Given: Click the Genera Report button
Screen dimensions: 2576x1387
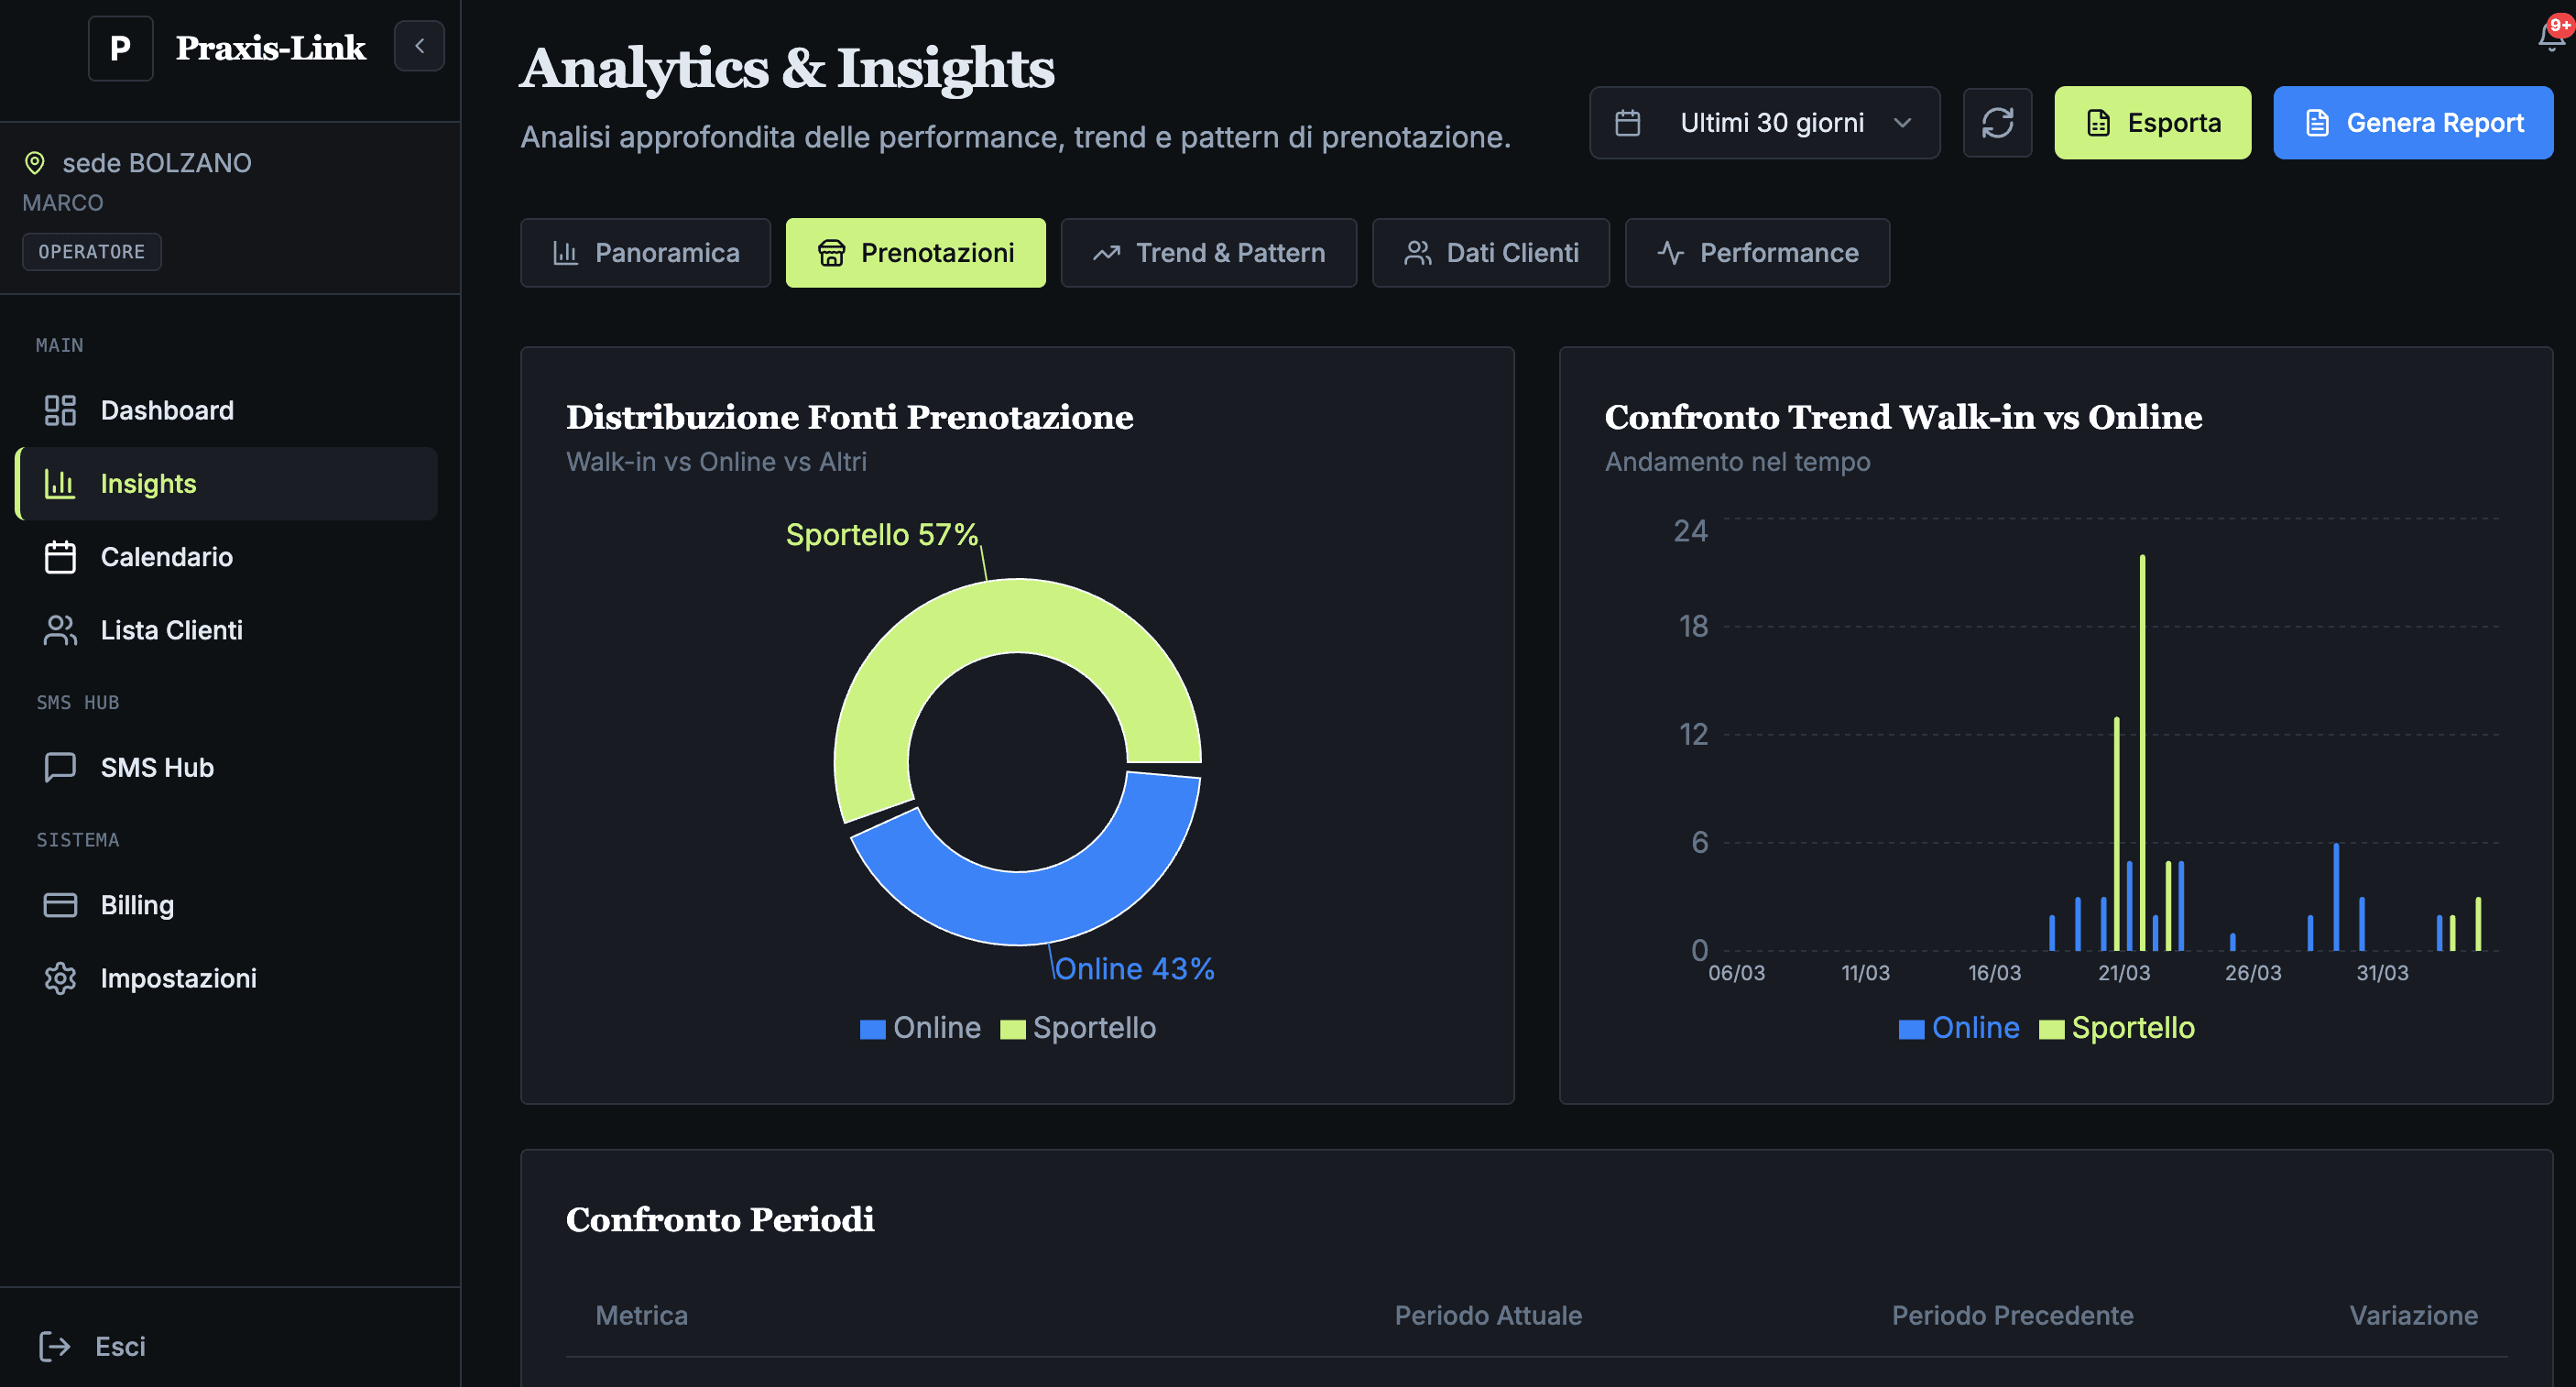Looking at the screenshot, I should 2413,122.
